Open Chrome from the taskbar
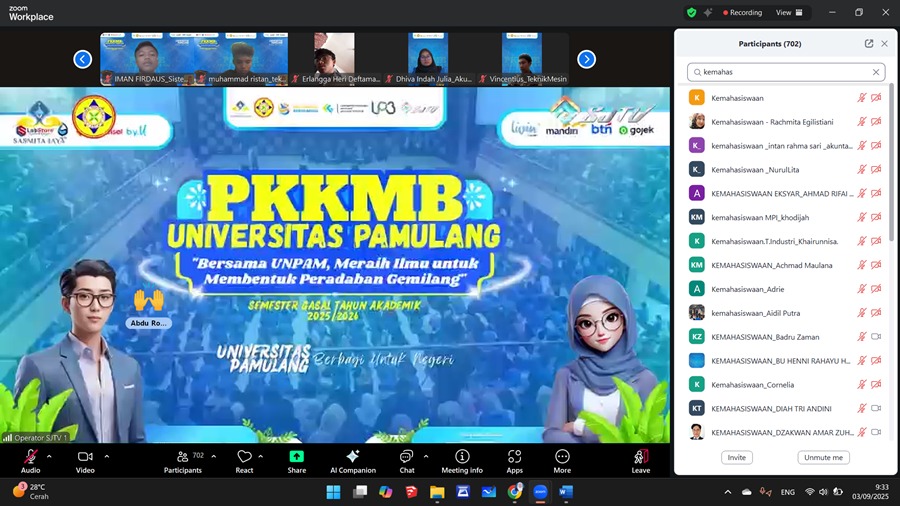Image resolution: width=900 pixels, height=506 pixels. (x=515, y=492)
